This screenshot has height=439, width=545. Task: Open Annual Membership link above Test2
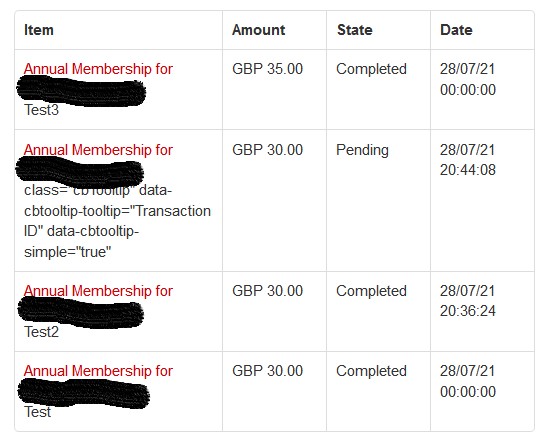pos(98,291)
